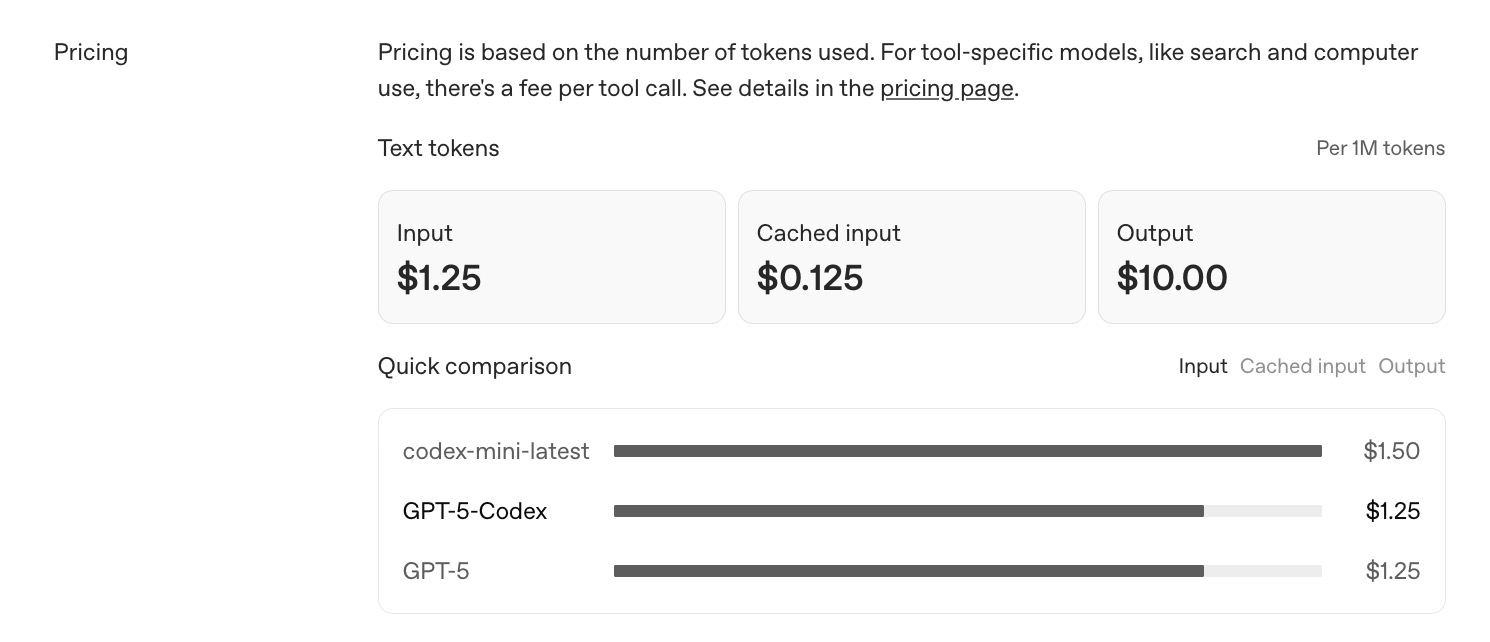Click the GPT-5 model label
Viewport: 1490px width, 642px height.
(436, 571)
